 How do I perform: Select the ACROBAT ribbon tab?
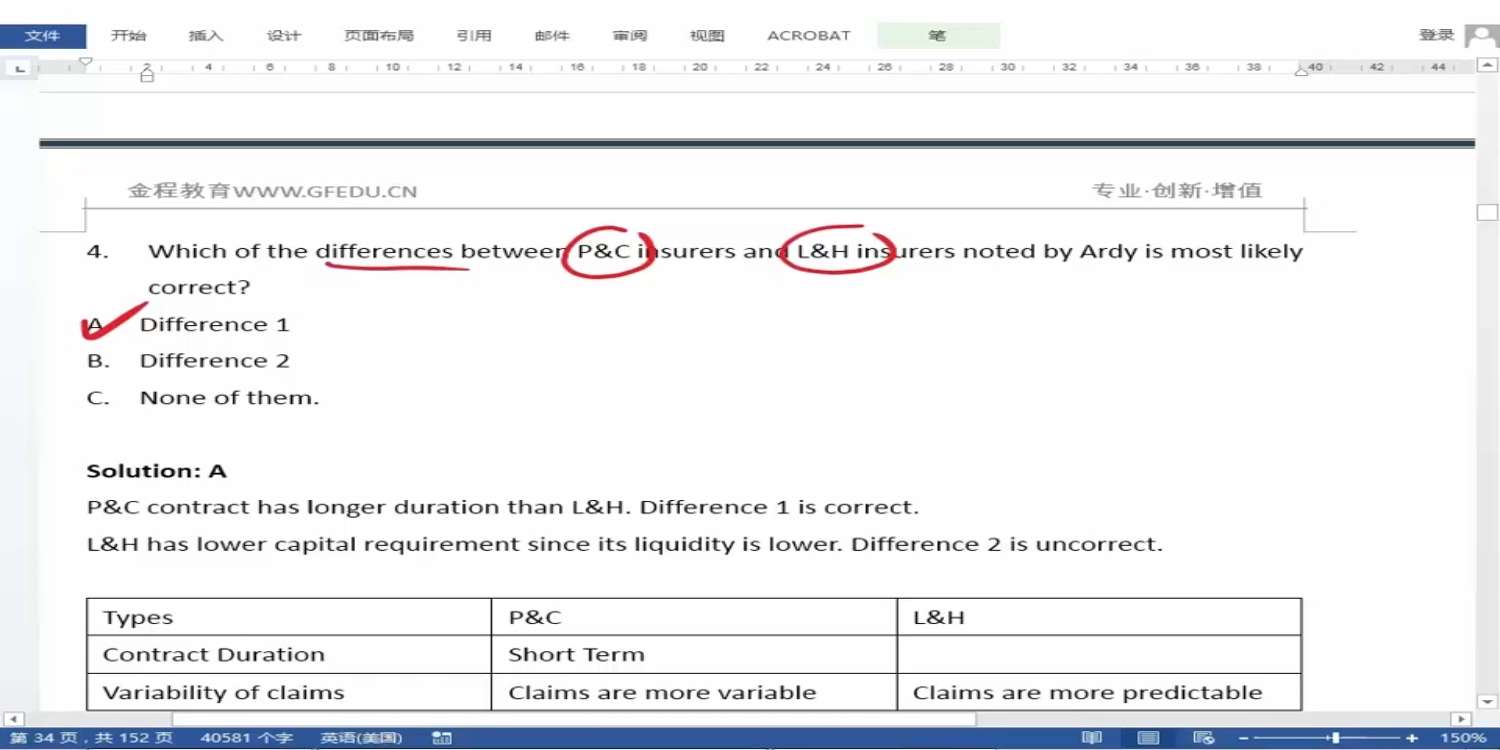click(x=808, y=36)
